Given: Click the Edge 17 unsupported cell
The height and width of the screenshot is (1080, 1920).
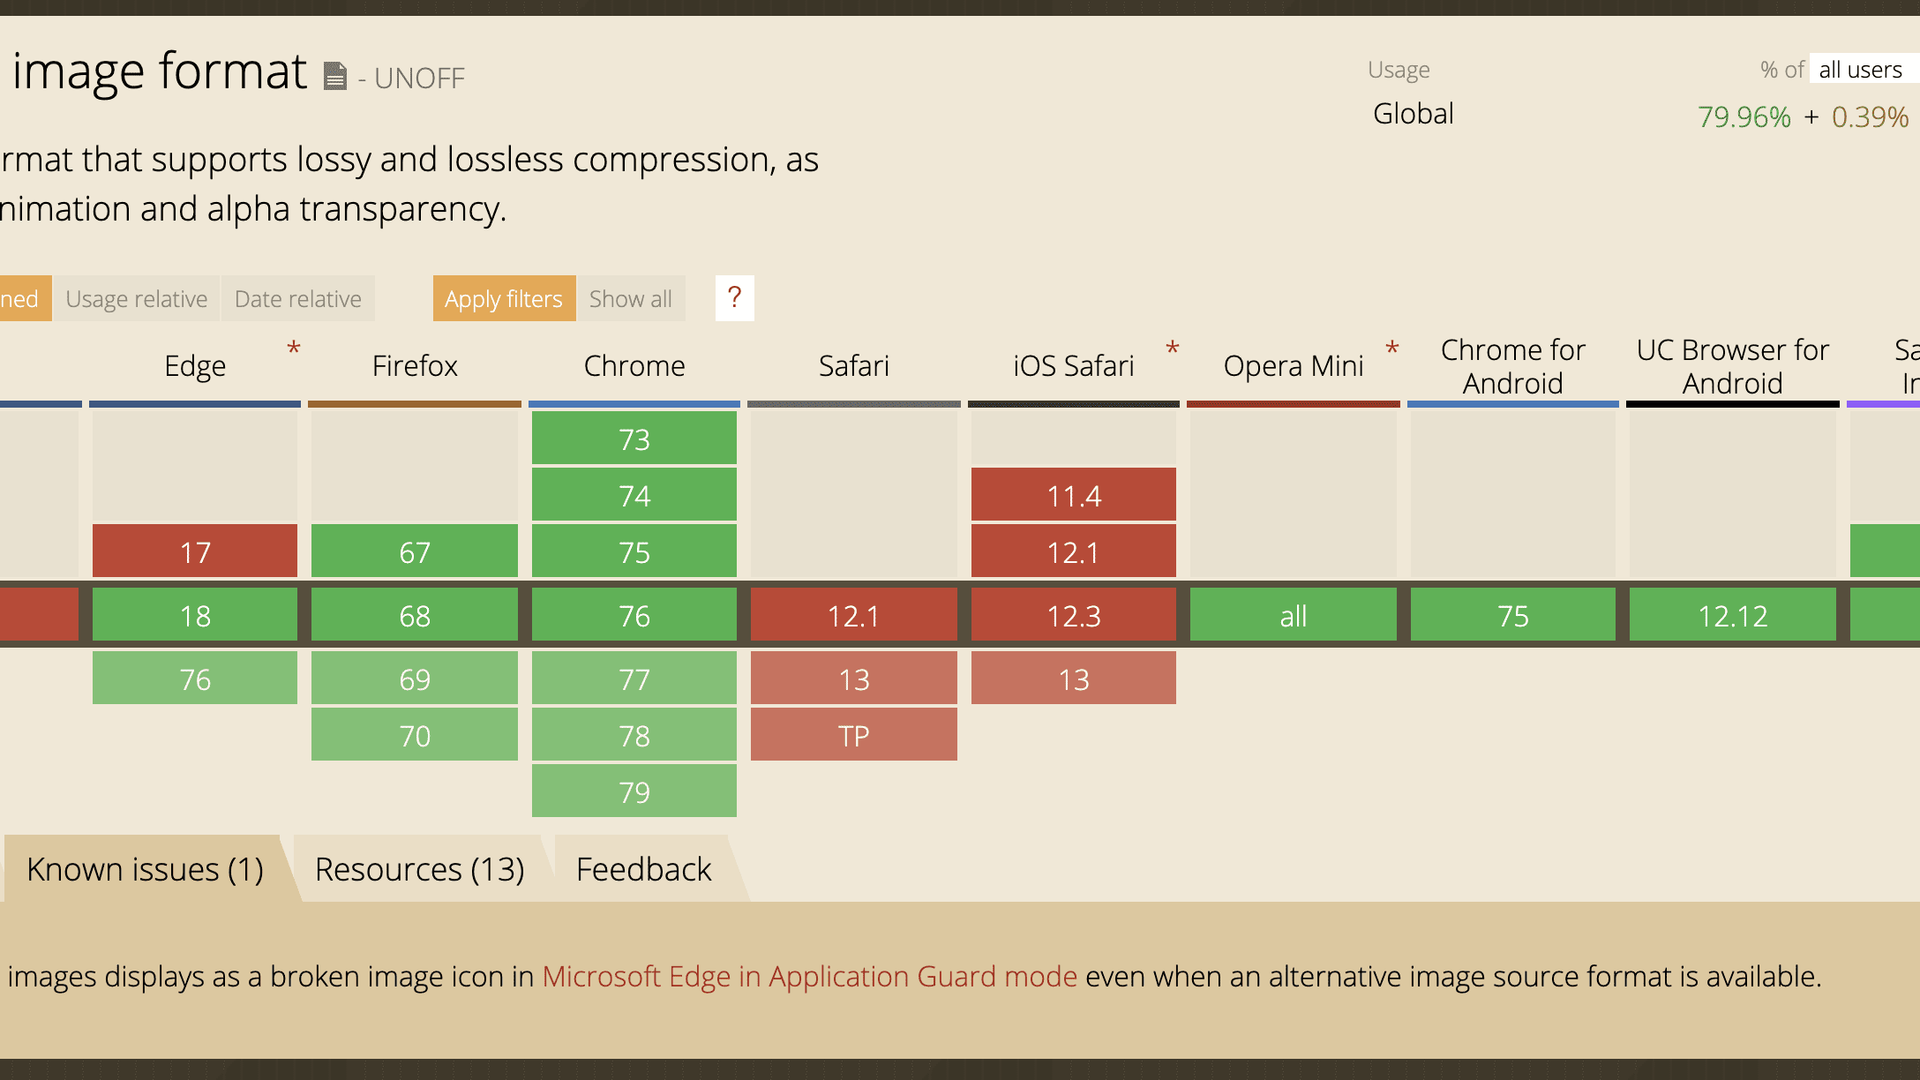Looking at the screenshot, I should coord(195,551).
